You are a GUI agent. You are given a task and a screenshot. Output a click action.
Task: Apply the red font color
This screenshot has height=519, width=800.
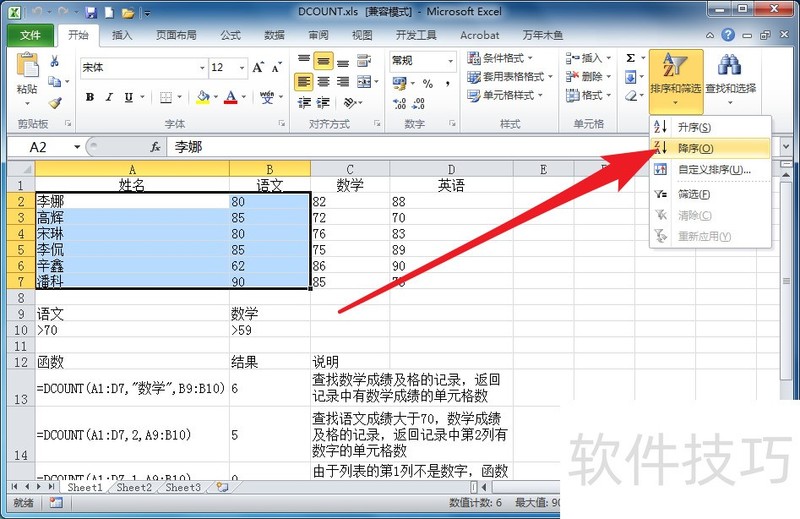231,96
